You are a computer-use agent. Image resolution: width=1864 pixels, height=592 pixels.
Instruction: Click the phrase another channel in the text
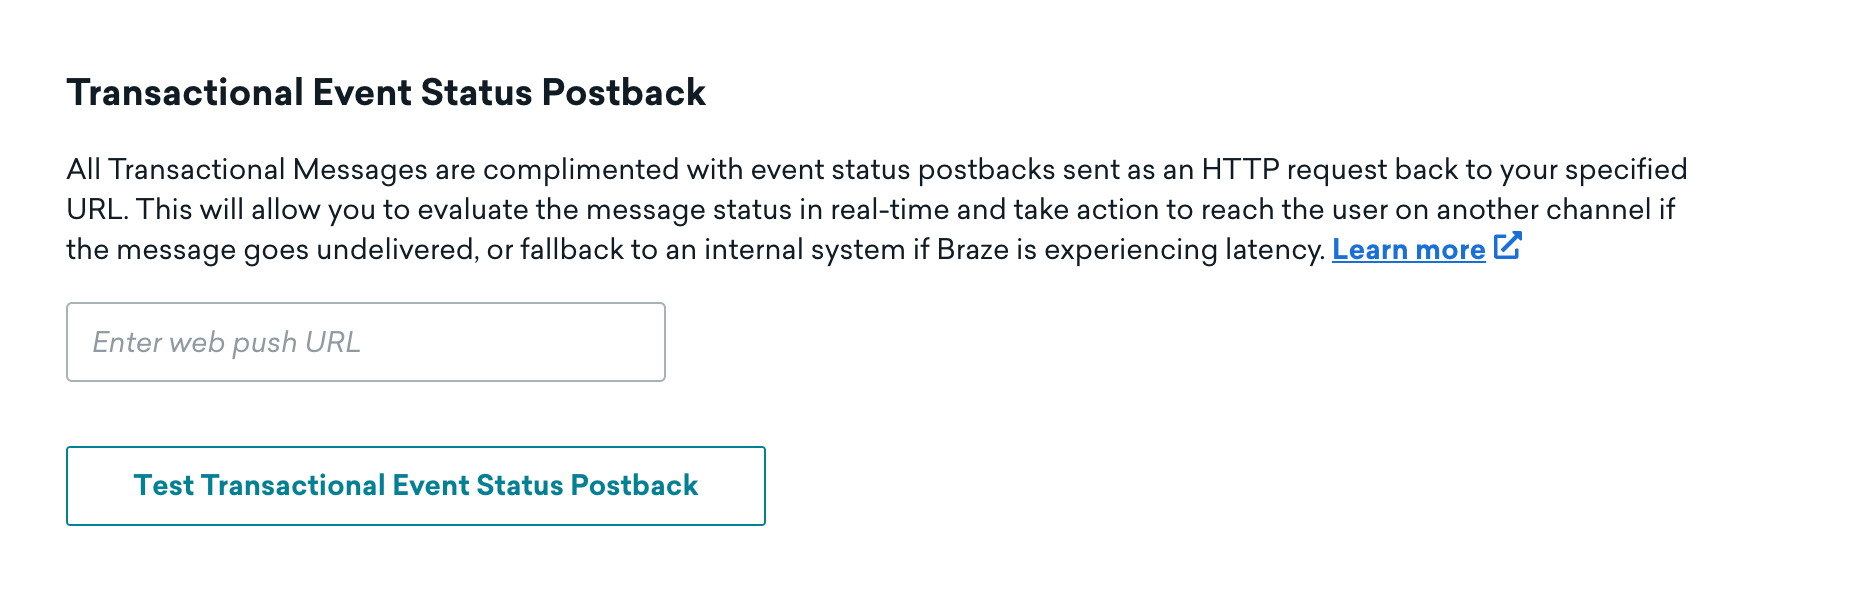click(1544, 210)
